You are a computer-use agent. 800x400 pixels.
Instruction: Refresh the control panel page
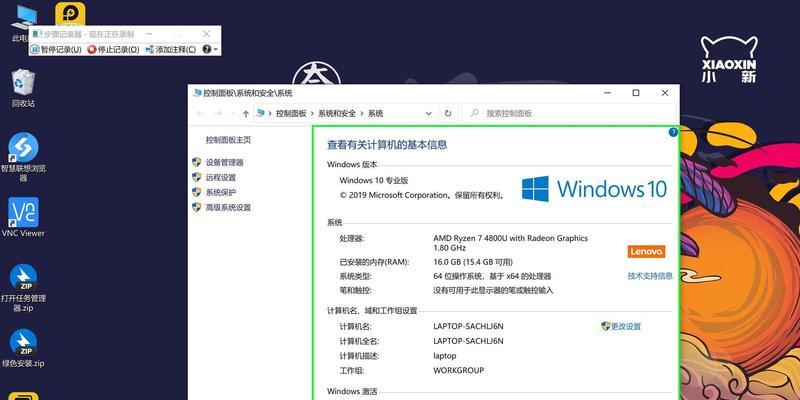448,114
